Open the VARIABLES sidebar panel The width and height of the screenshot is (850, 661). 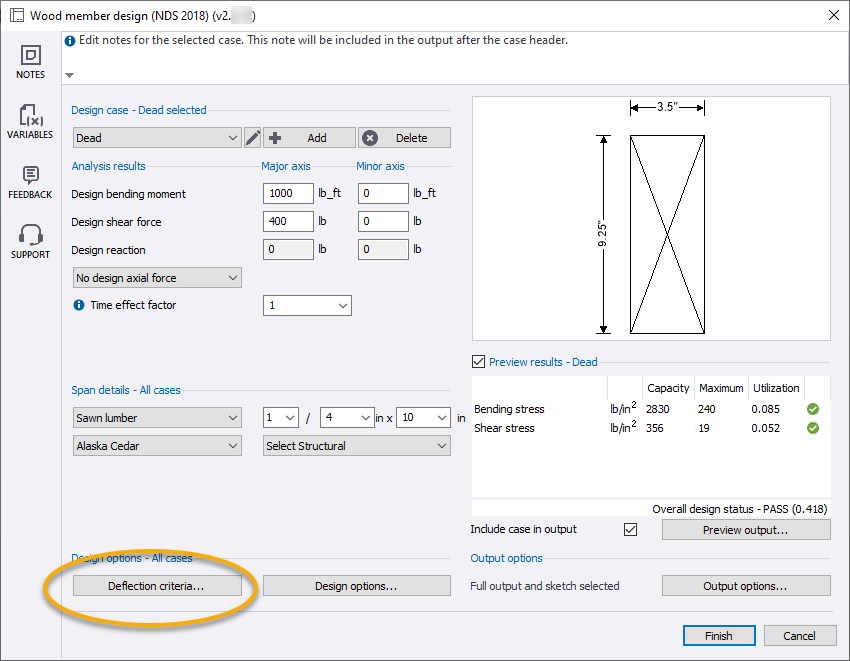pos(30,121)
